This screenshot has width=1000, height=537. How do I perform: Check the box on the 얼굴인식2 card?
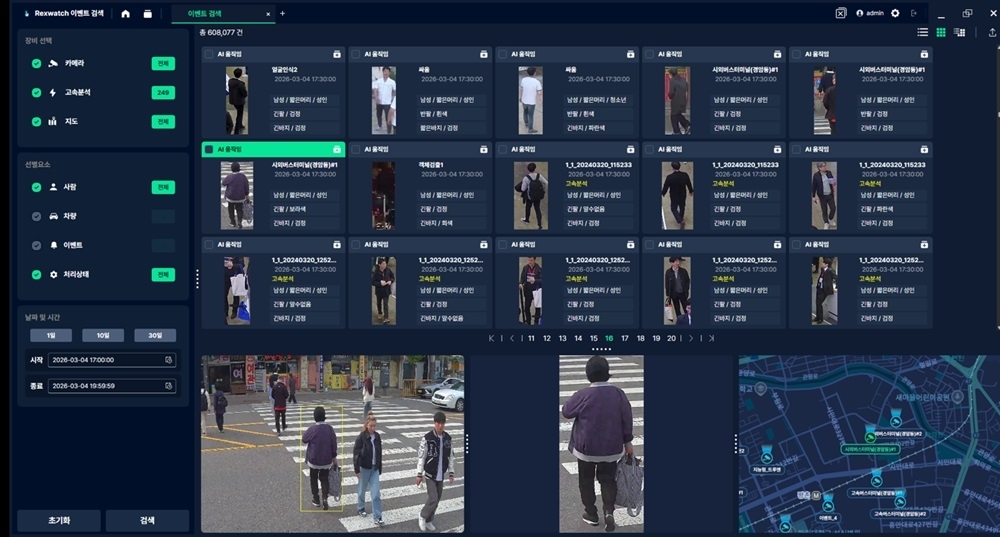pyautogui.click(x=208, y=54)
